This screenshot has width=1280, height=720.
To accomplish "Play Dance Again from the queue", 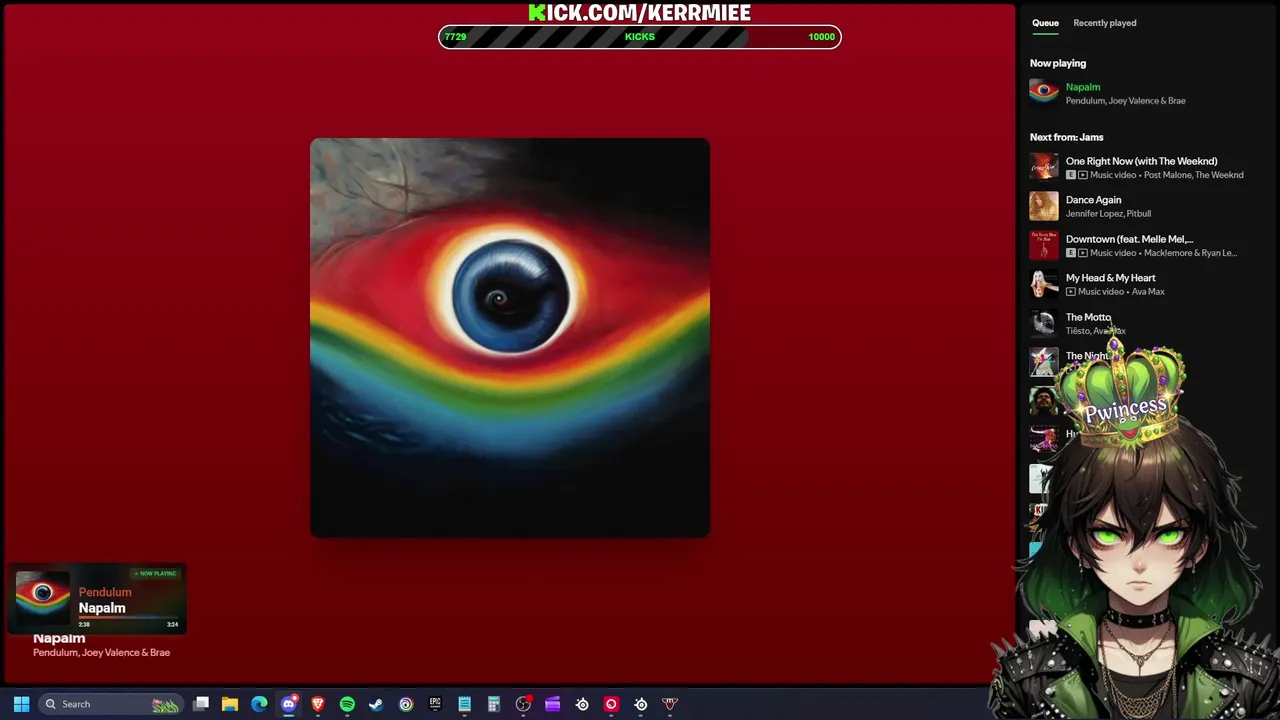I will tap(1093, 200).
